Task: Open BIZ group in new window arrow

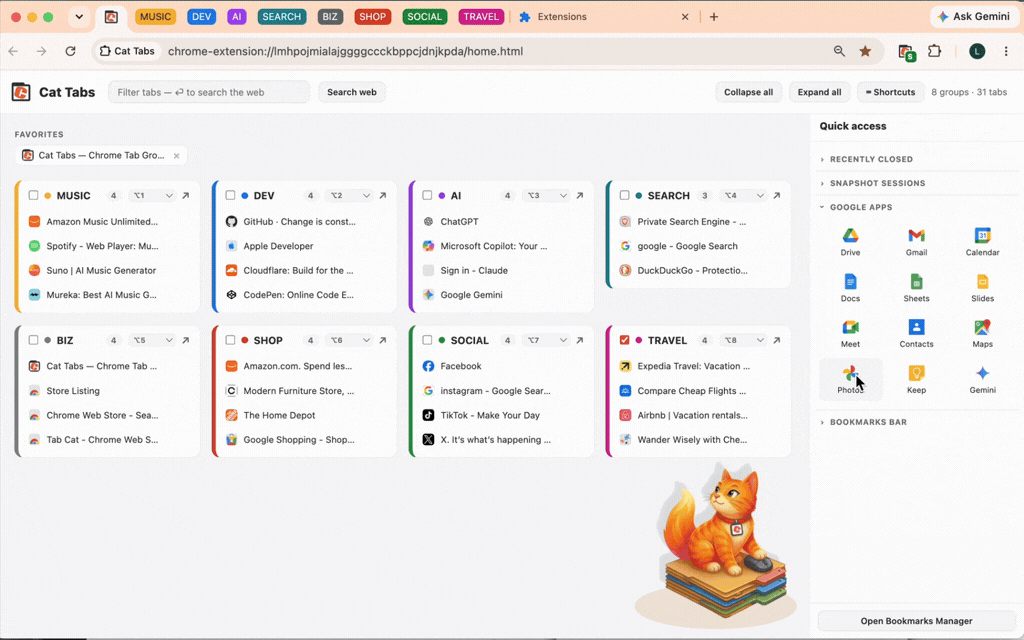Action: click(185, 340)
